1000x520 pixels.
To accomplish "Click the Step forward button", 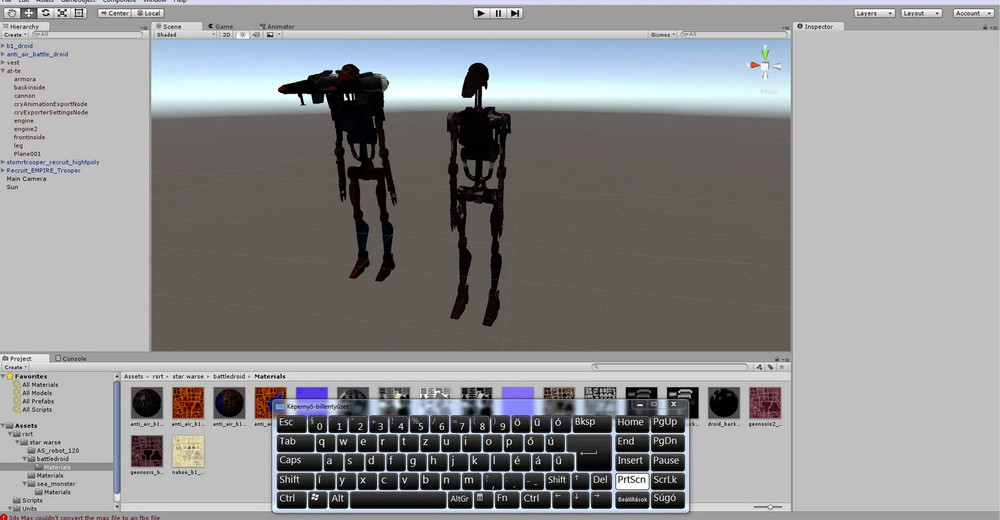I will click(x=515, y=13).
